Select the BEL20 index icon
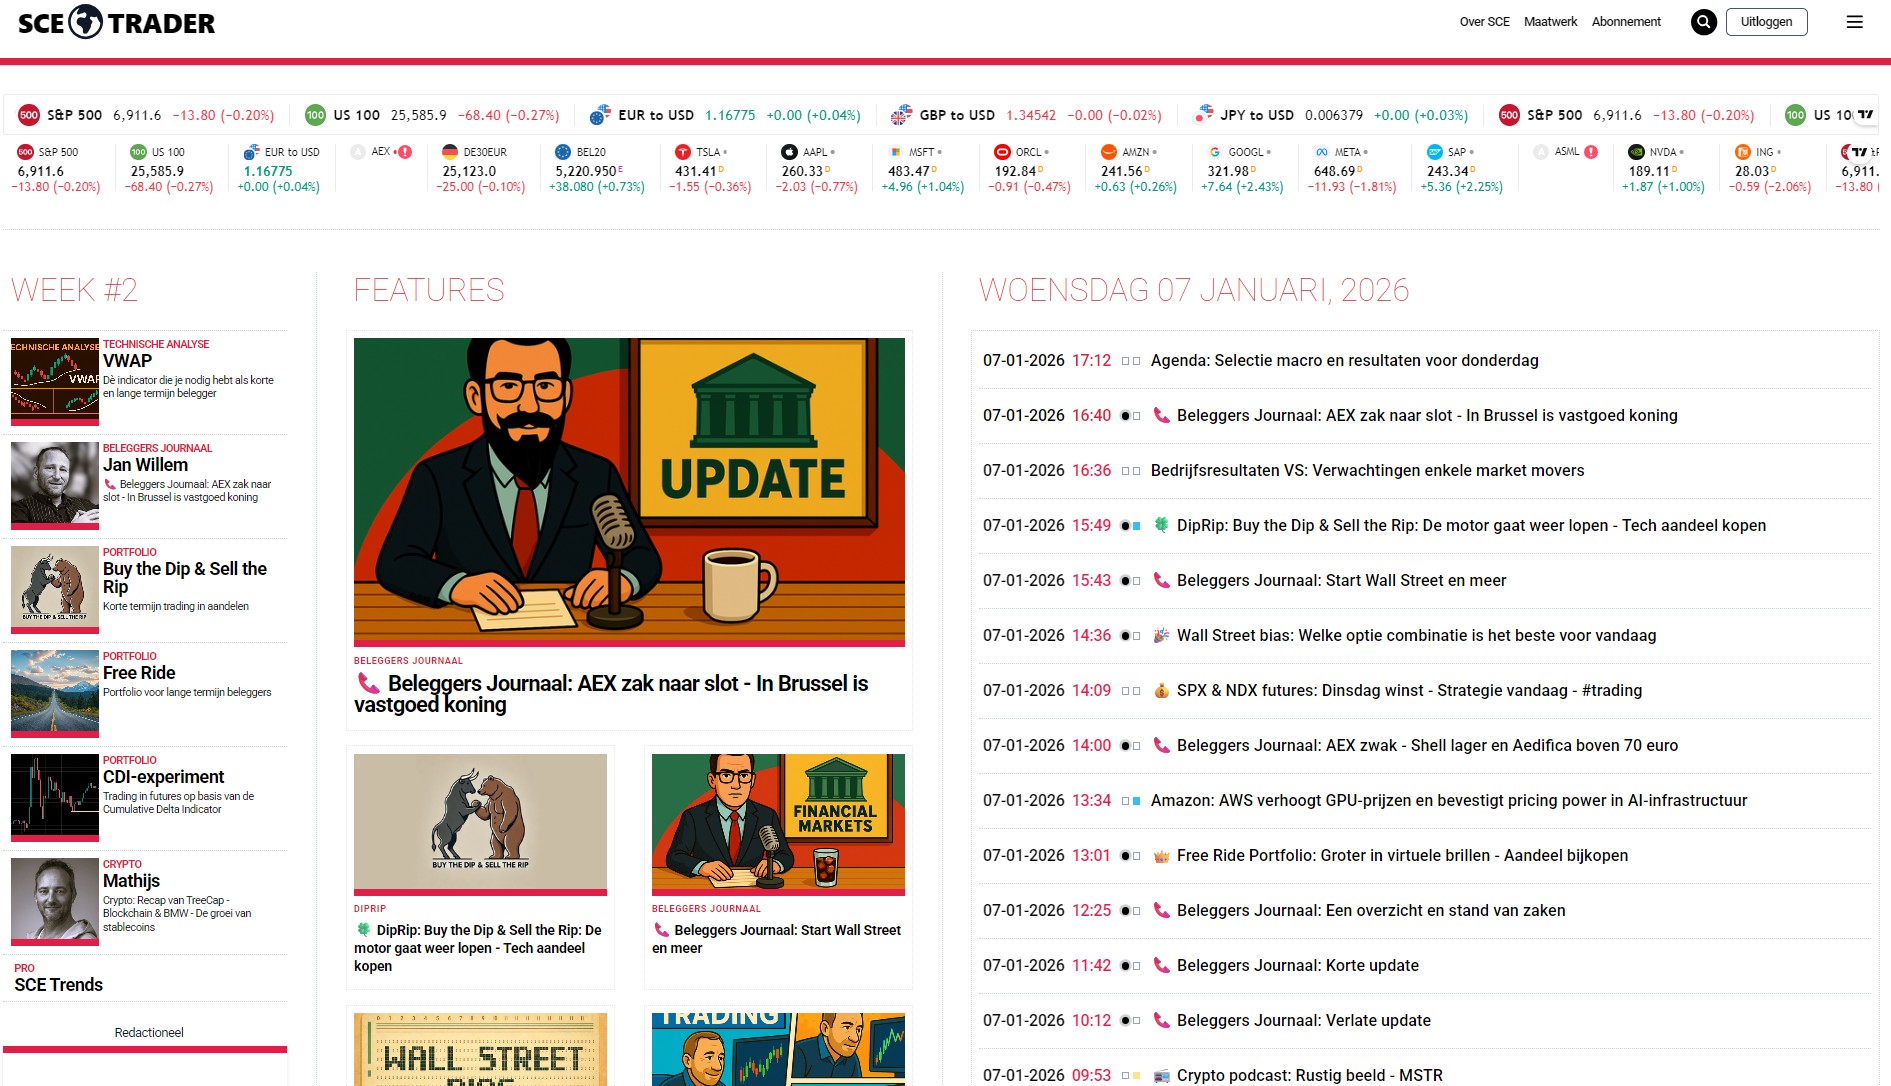 tap(563, 152)
